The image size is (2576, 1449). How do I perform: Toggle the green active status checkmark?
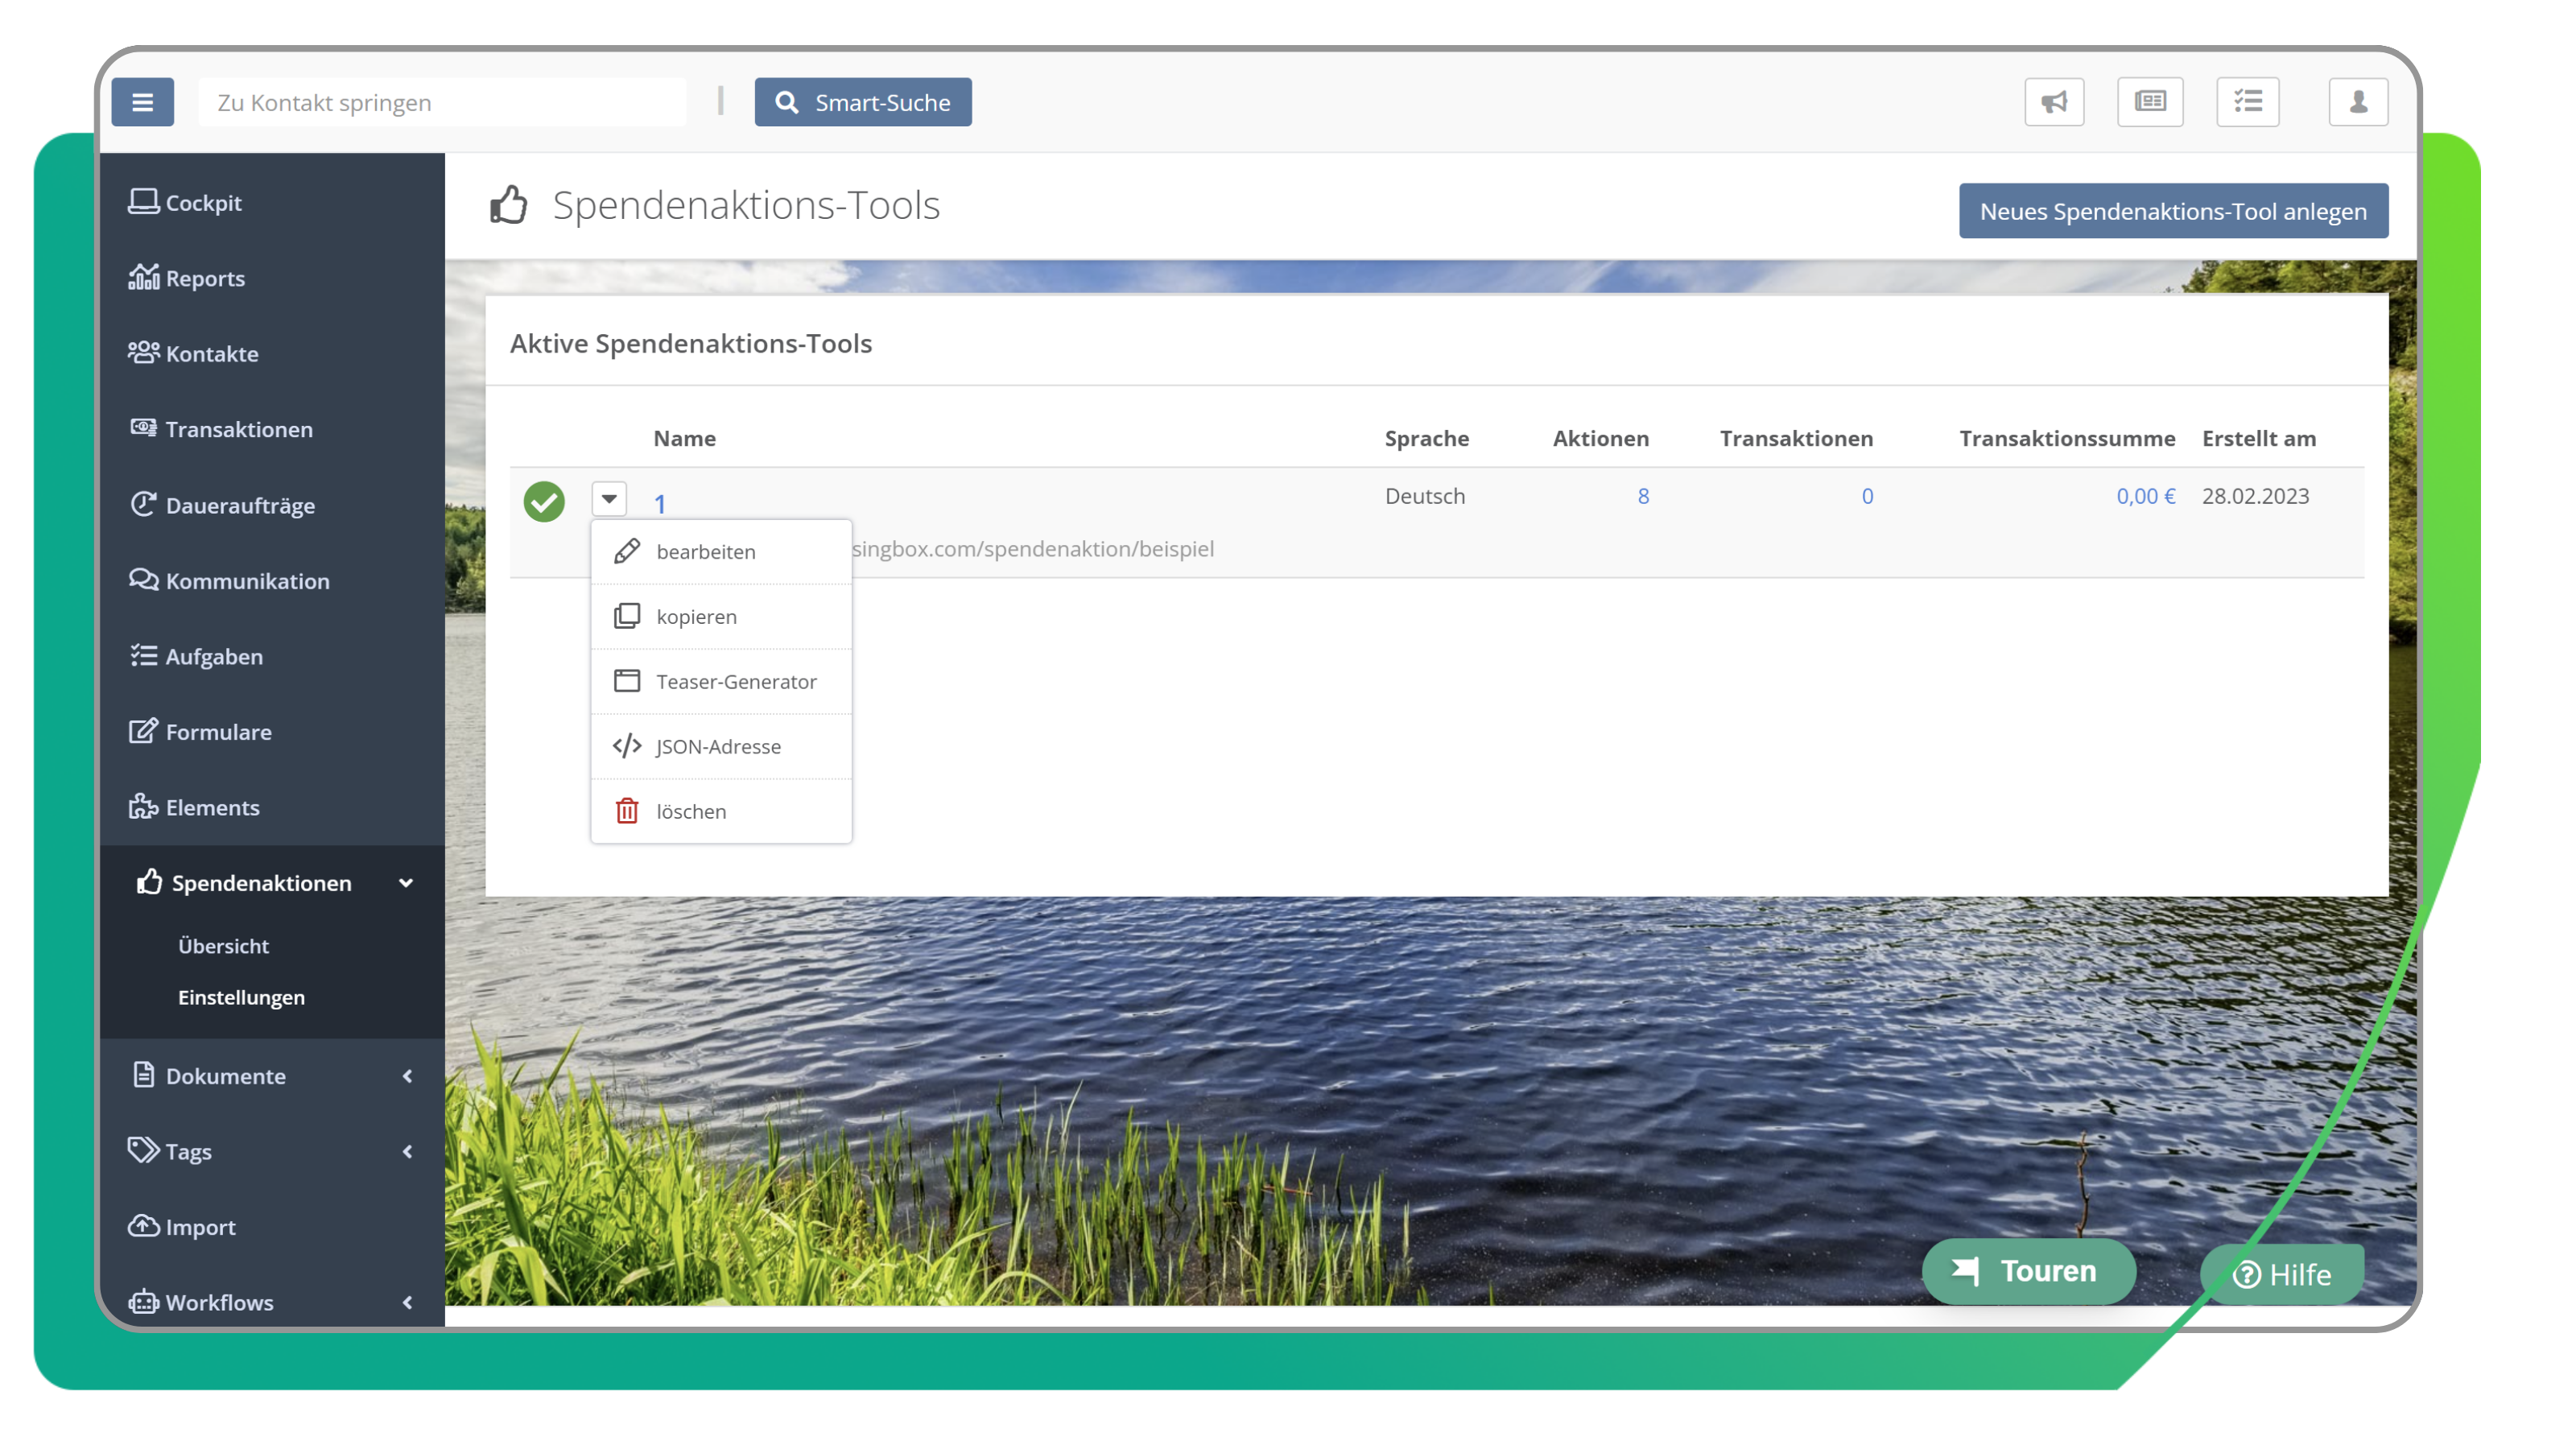tap(545, 501)
